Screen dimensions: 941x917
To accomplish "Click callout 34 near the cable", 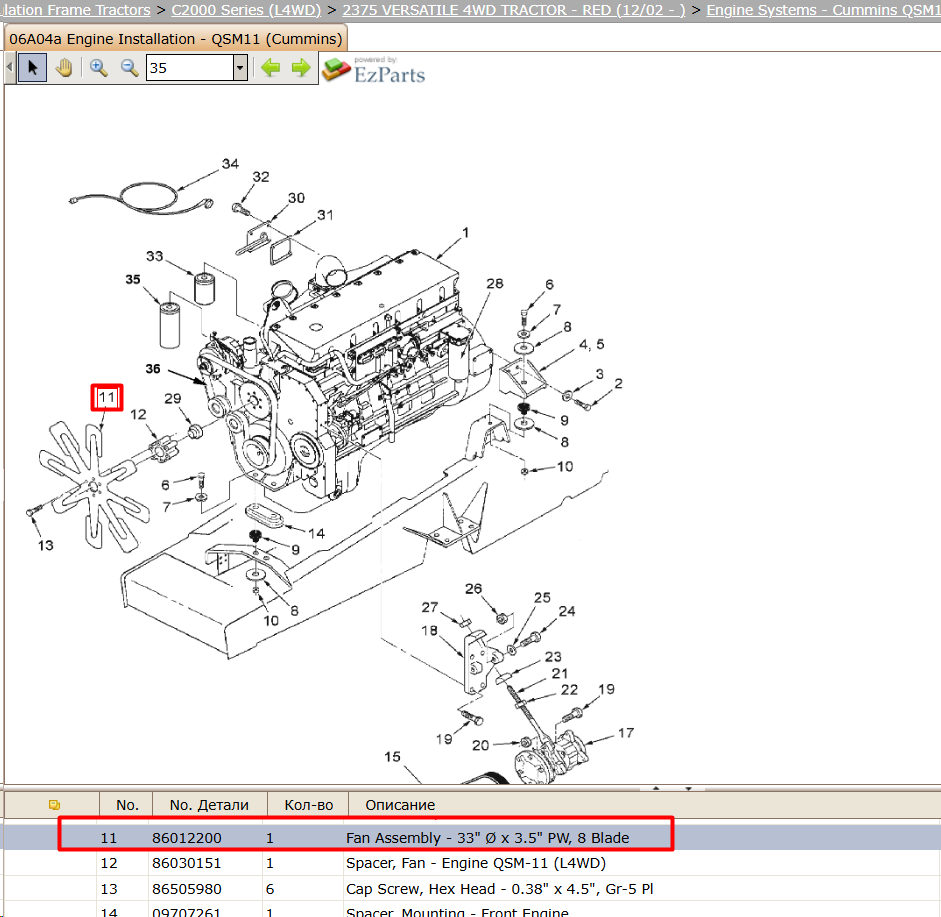I will coord(230,164).
